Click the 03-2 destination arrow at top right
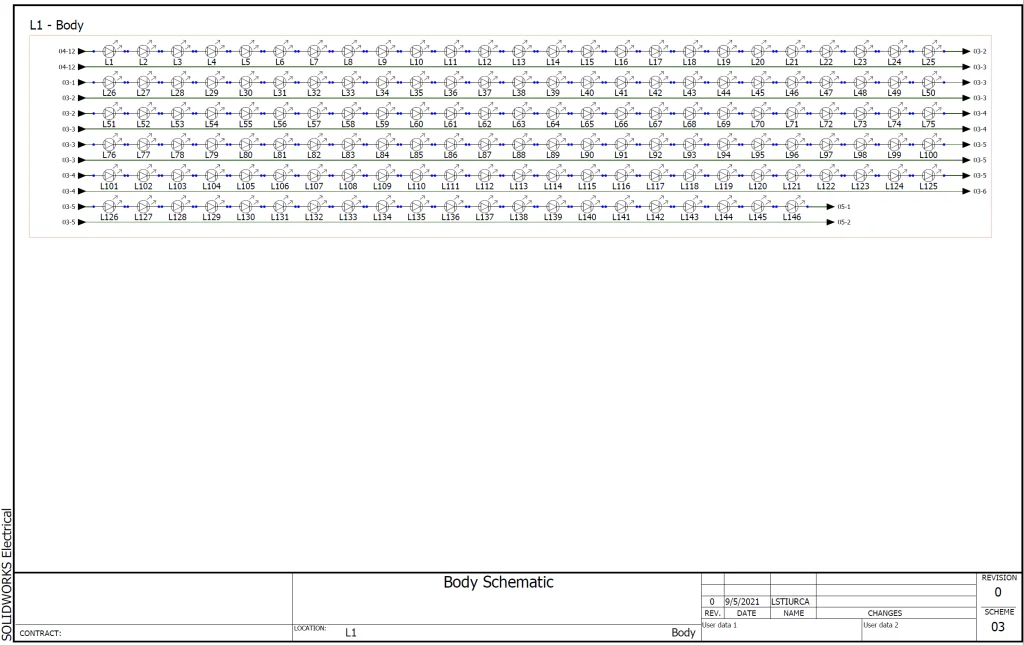1024x645 pixels. click(x=966, y=51)
